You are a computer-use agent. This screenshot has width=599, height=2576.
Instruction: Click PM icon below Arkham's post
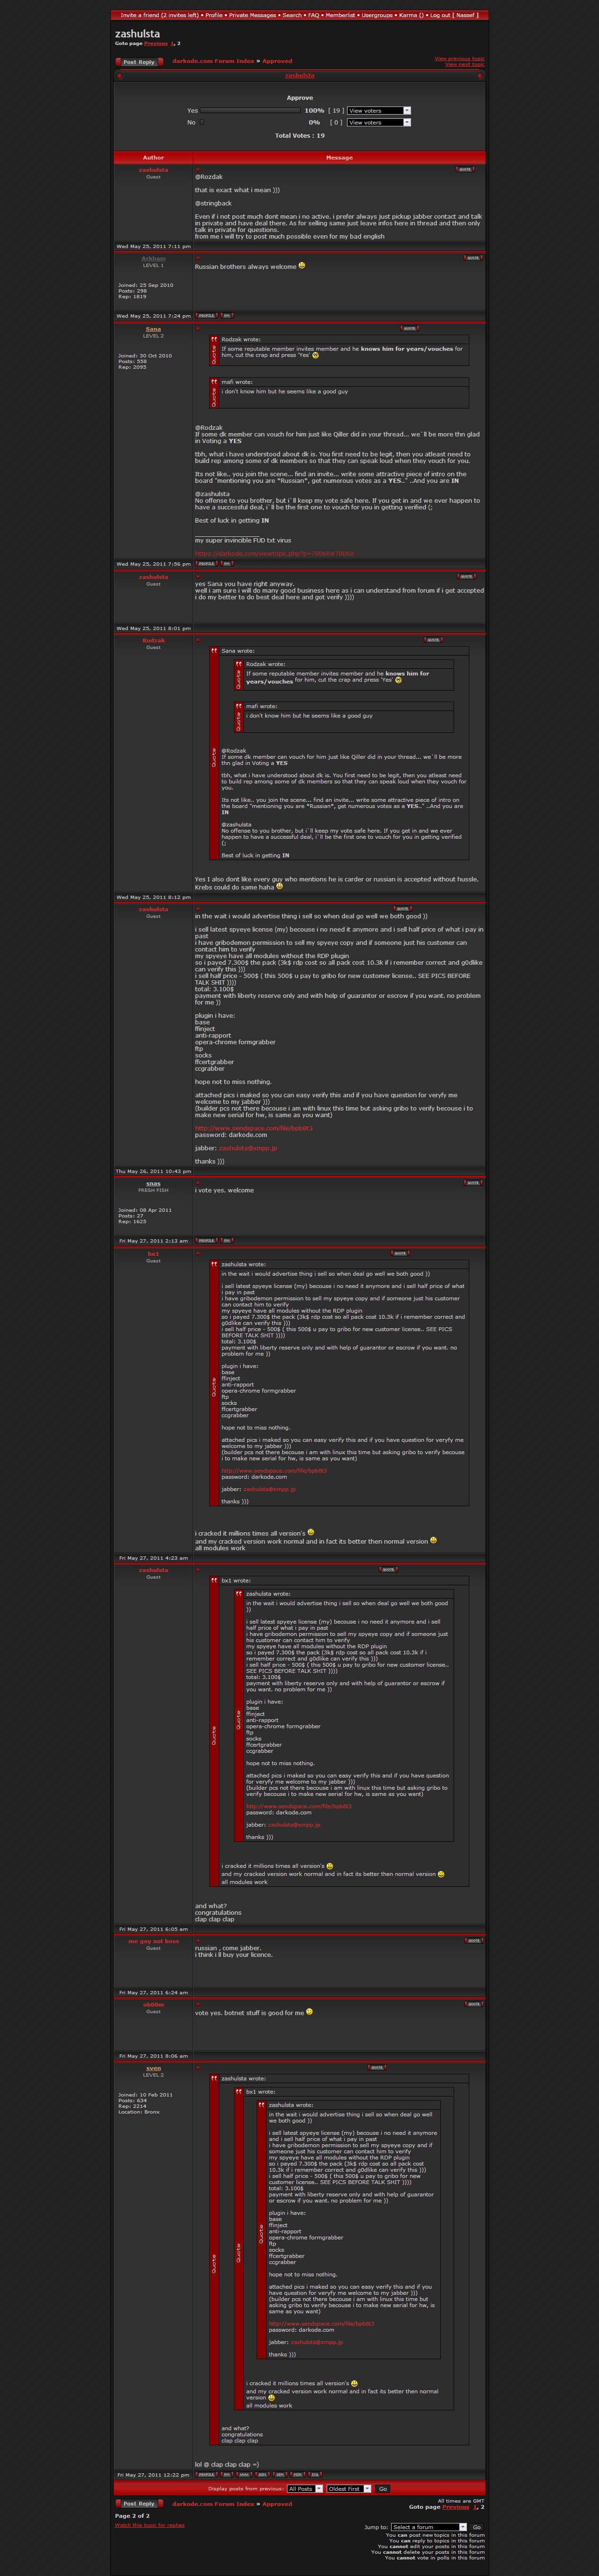click(226, 315)
